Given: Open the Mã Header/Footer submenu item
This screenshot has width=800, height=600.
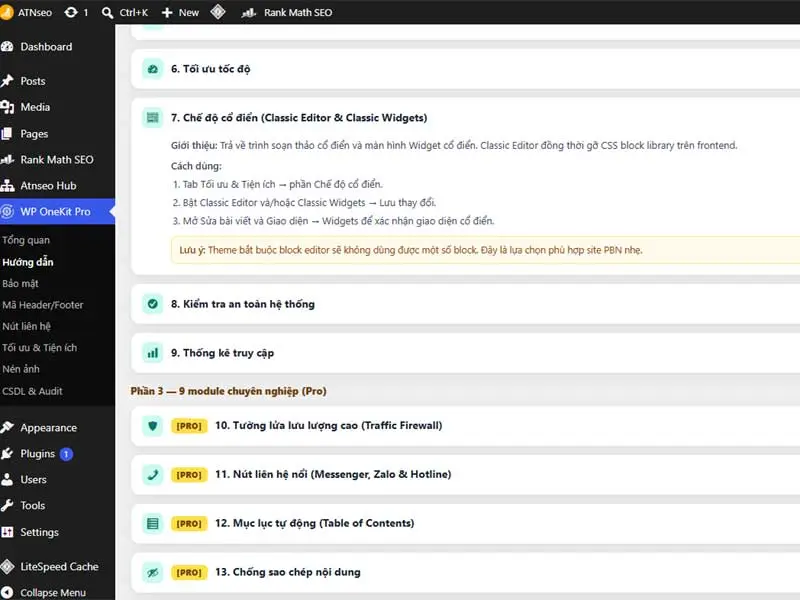Looking at the screenshot, I should [43, 305].
